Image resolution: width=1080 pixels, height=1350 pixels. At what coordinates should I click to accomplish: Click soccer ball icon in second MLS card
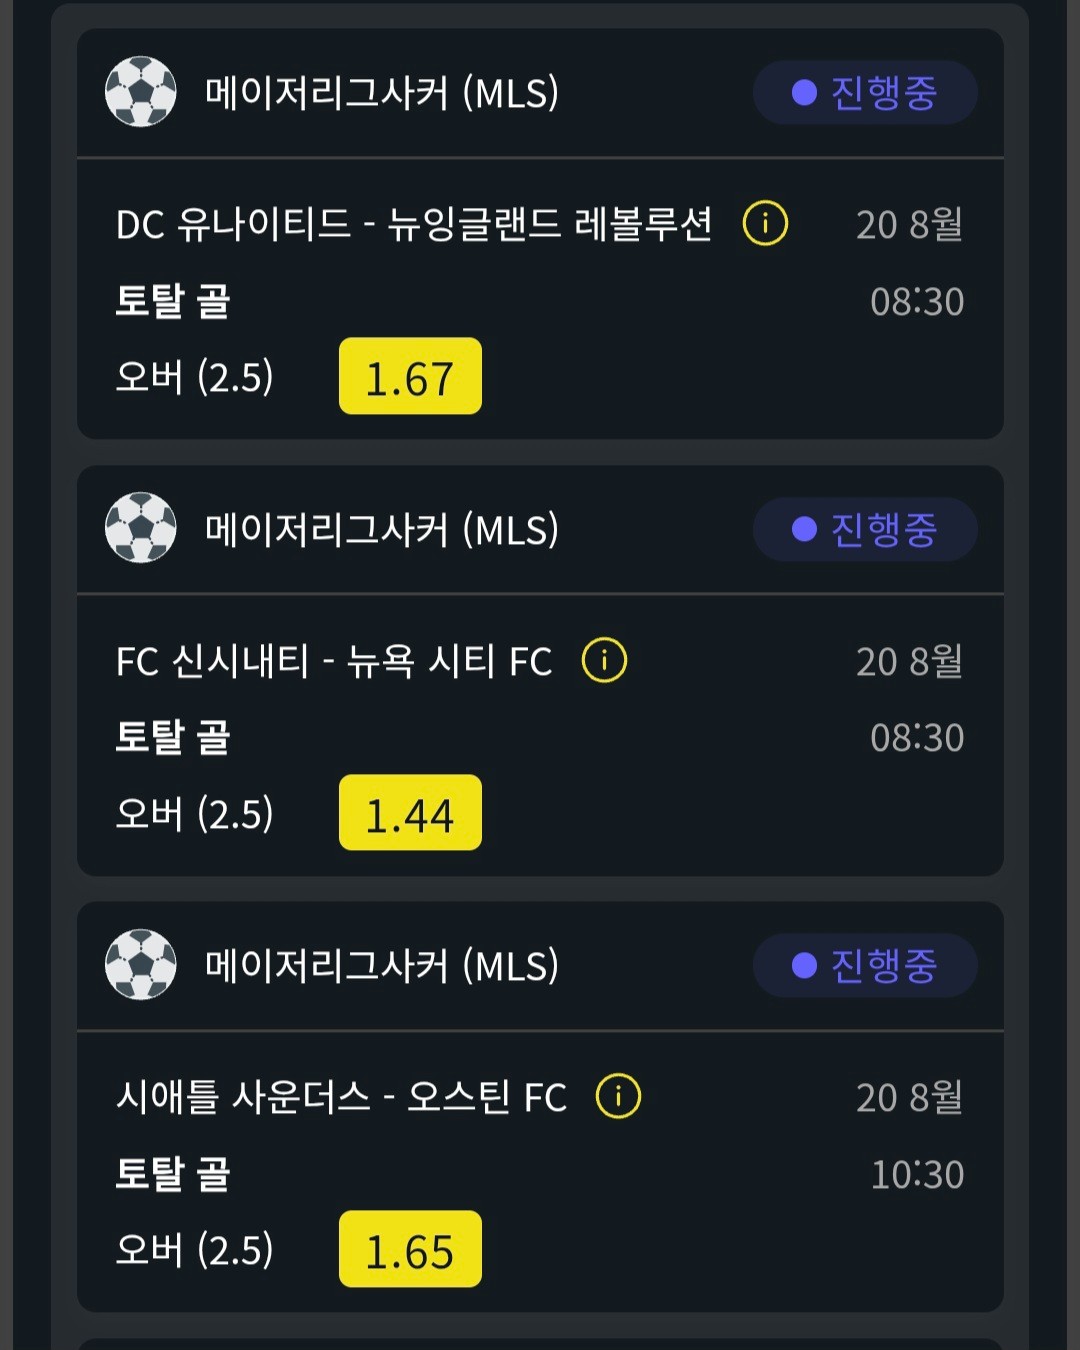pyautogui.click(x=141, y=528)
